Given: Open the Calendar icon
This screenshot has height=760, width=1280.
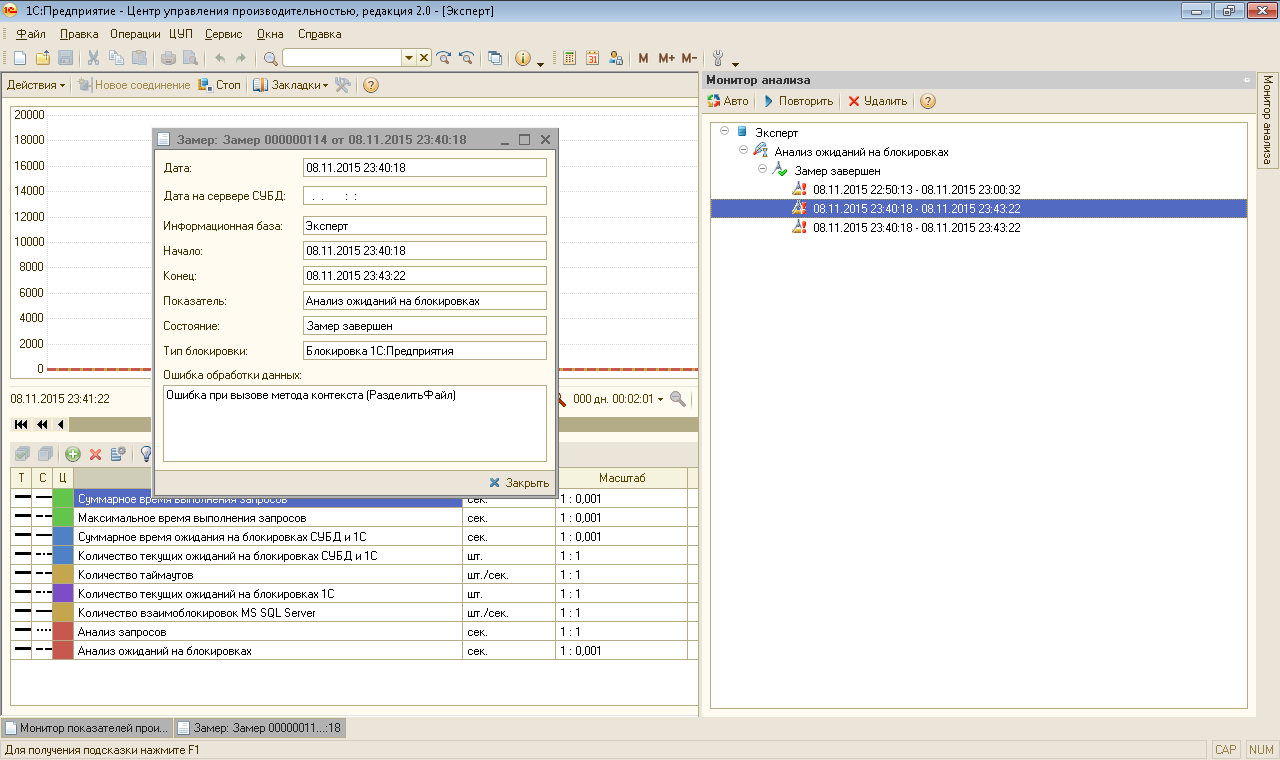Looking at the screenshot, I should (593, 58).
